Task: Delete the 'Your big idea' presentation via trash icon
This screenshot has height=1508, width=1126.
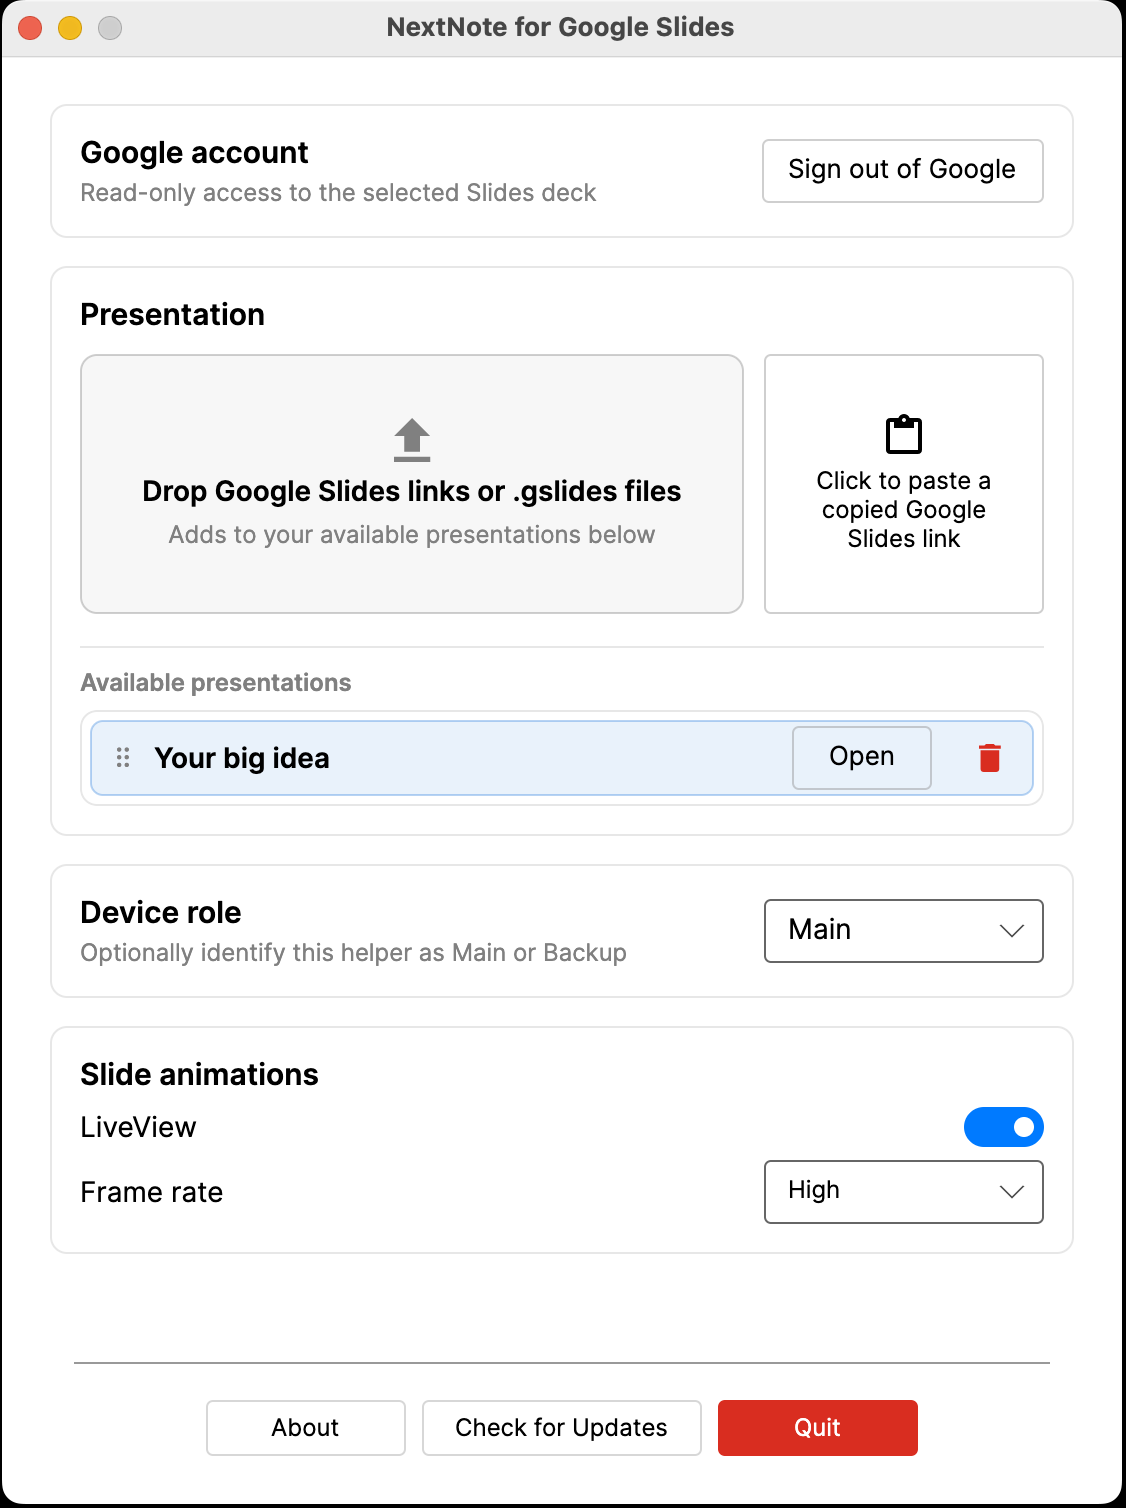Action: coord(990,758)
